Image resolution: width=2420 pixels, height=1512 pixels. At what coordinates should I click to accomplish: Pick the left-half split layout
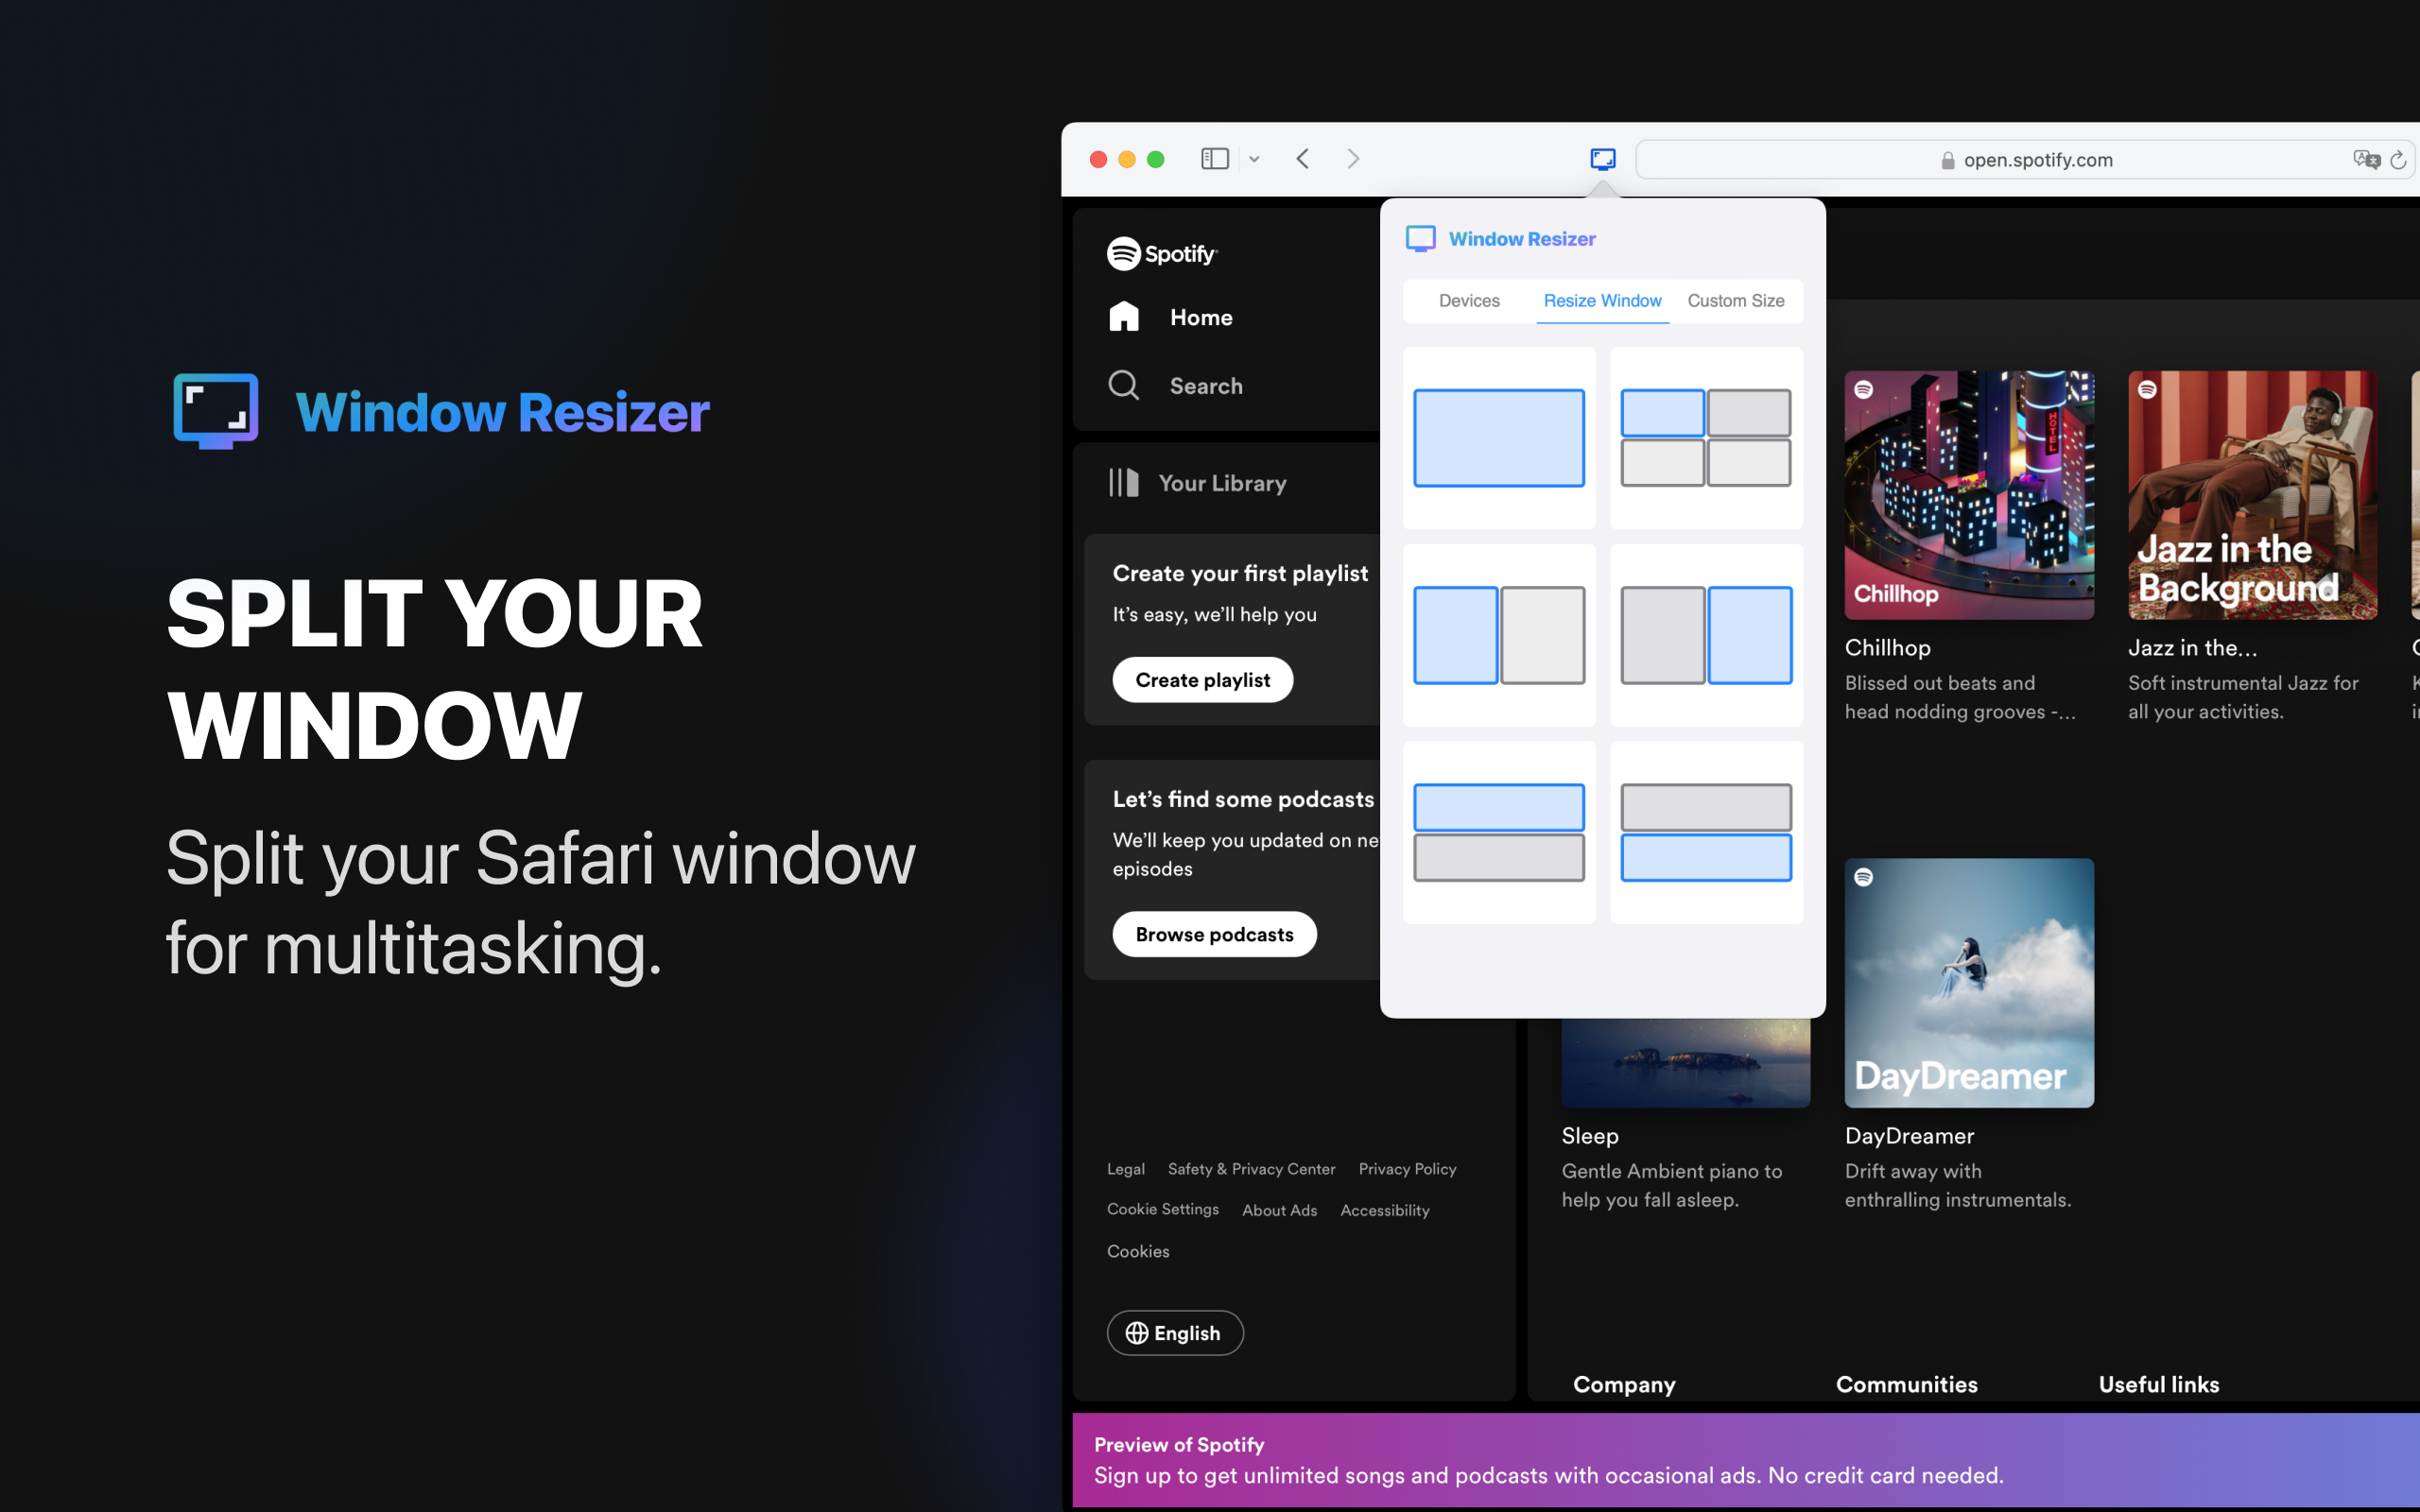point(1499,635)
